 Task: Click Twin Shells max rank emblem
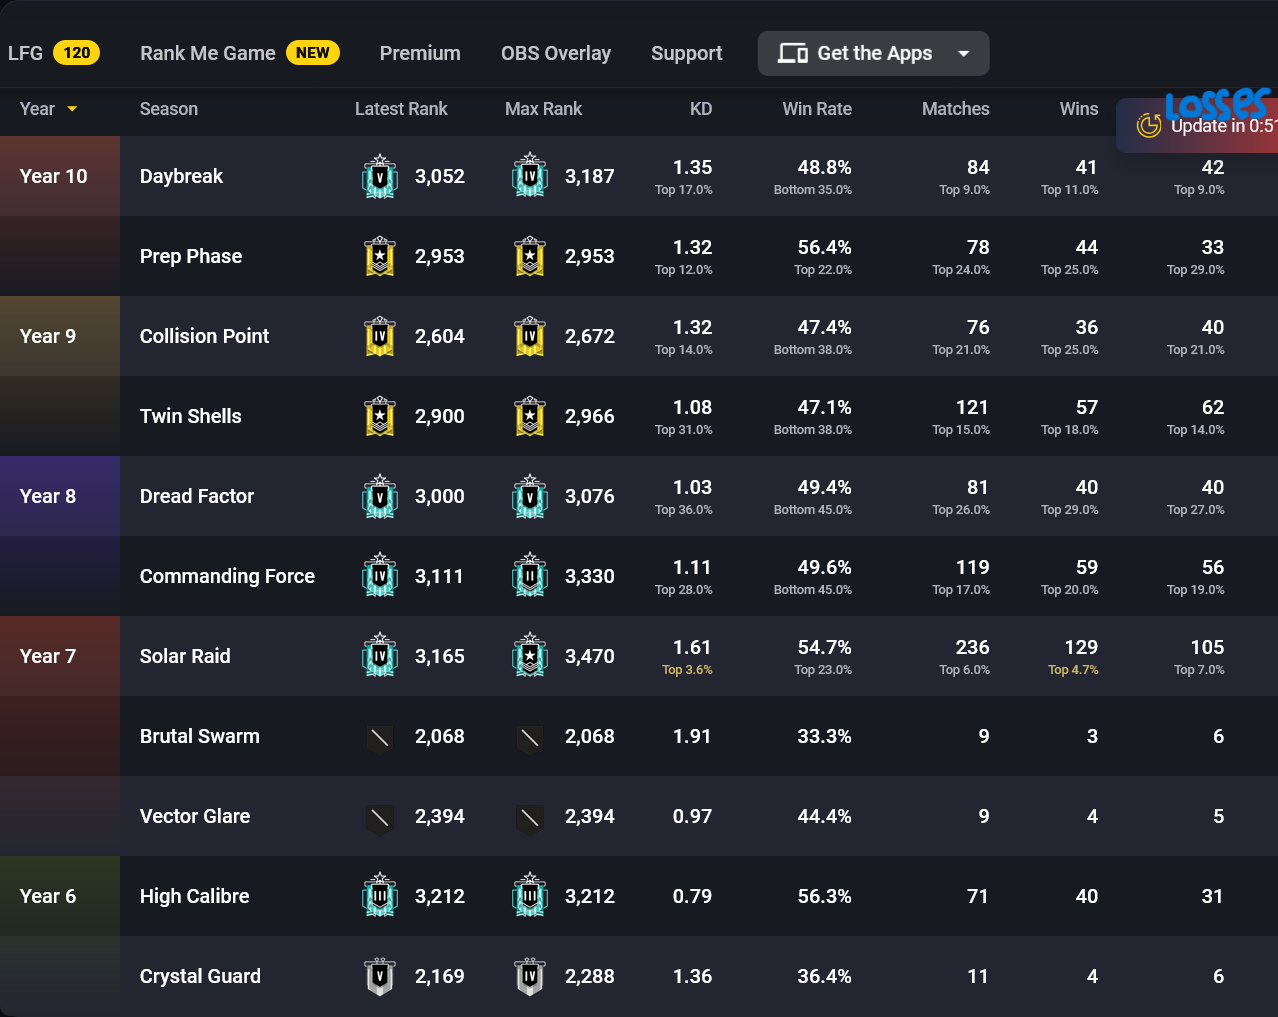(x=530, y=416)
